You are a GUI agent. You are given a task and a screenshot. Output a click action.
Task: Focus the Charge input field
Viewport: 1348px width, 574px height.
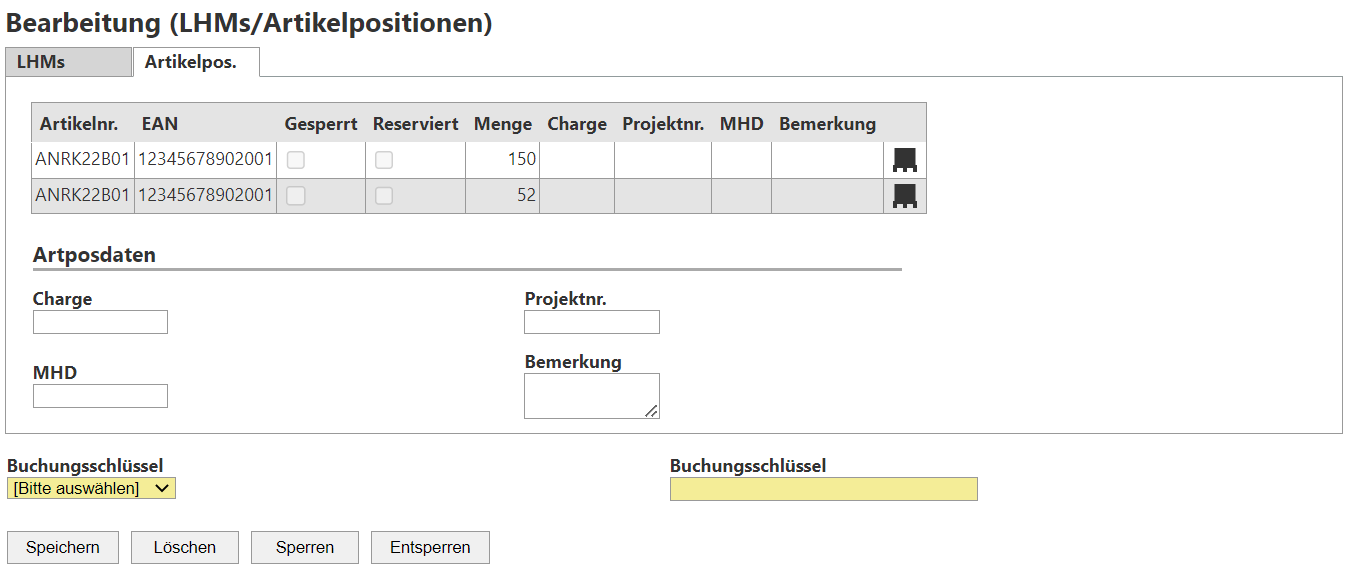100,322
